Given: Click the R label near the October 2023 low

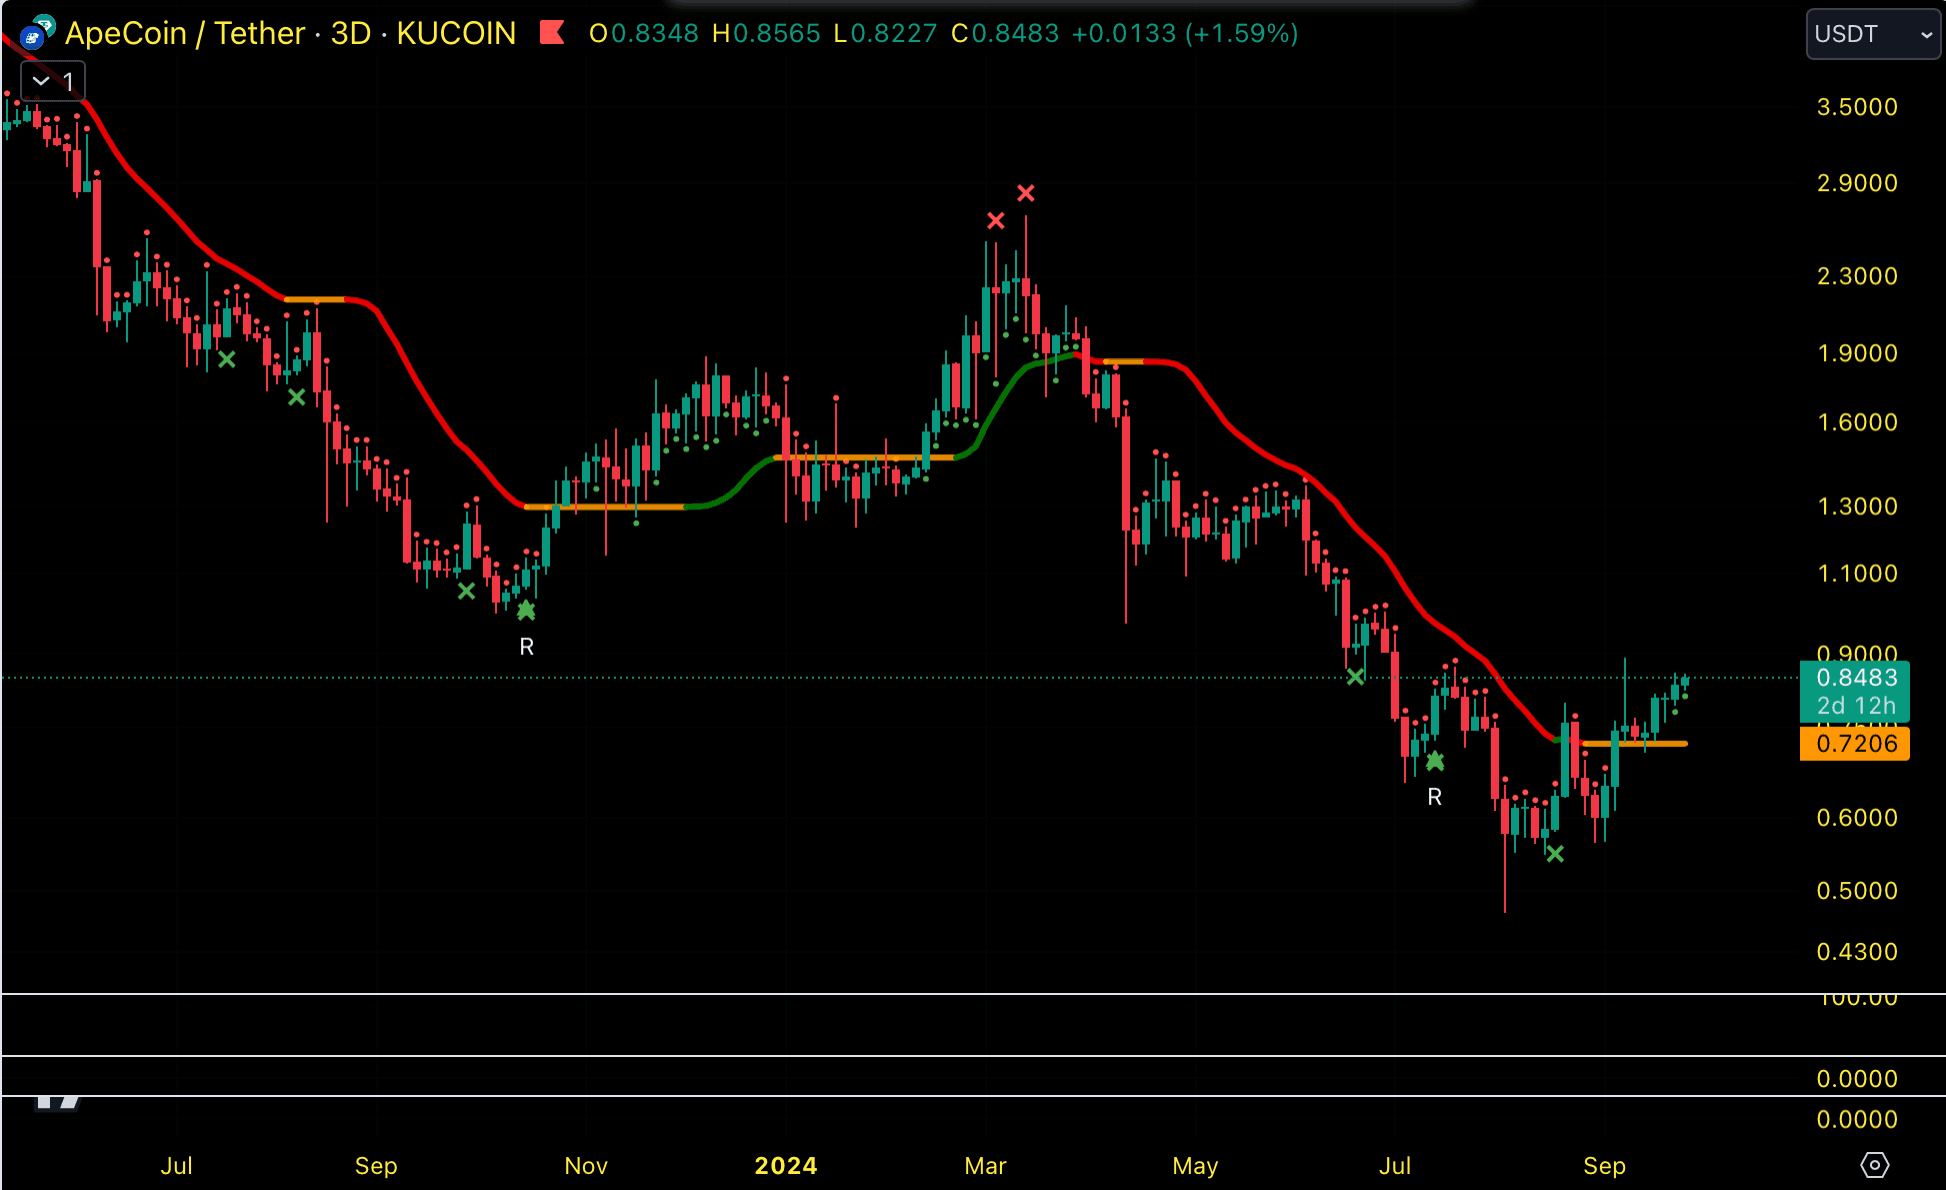Looking at the screenshot, I should (x=527, y=647).
